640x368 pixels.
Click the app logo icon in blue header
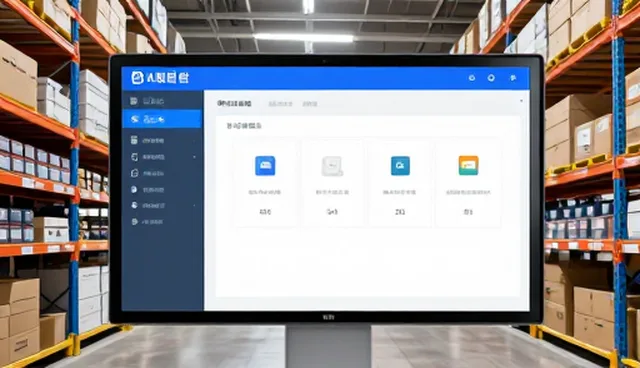tap(137, 78)
